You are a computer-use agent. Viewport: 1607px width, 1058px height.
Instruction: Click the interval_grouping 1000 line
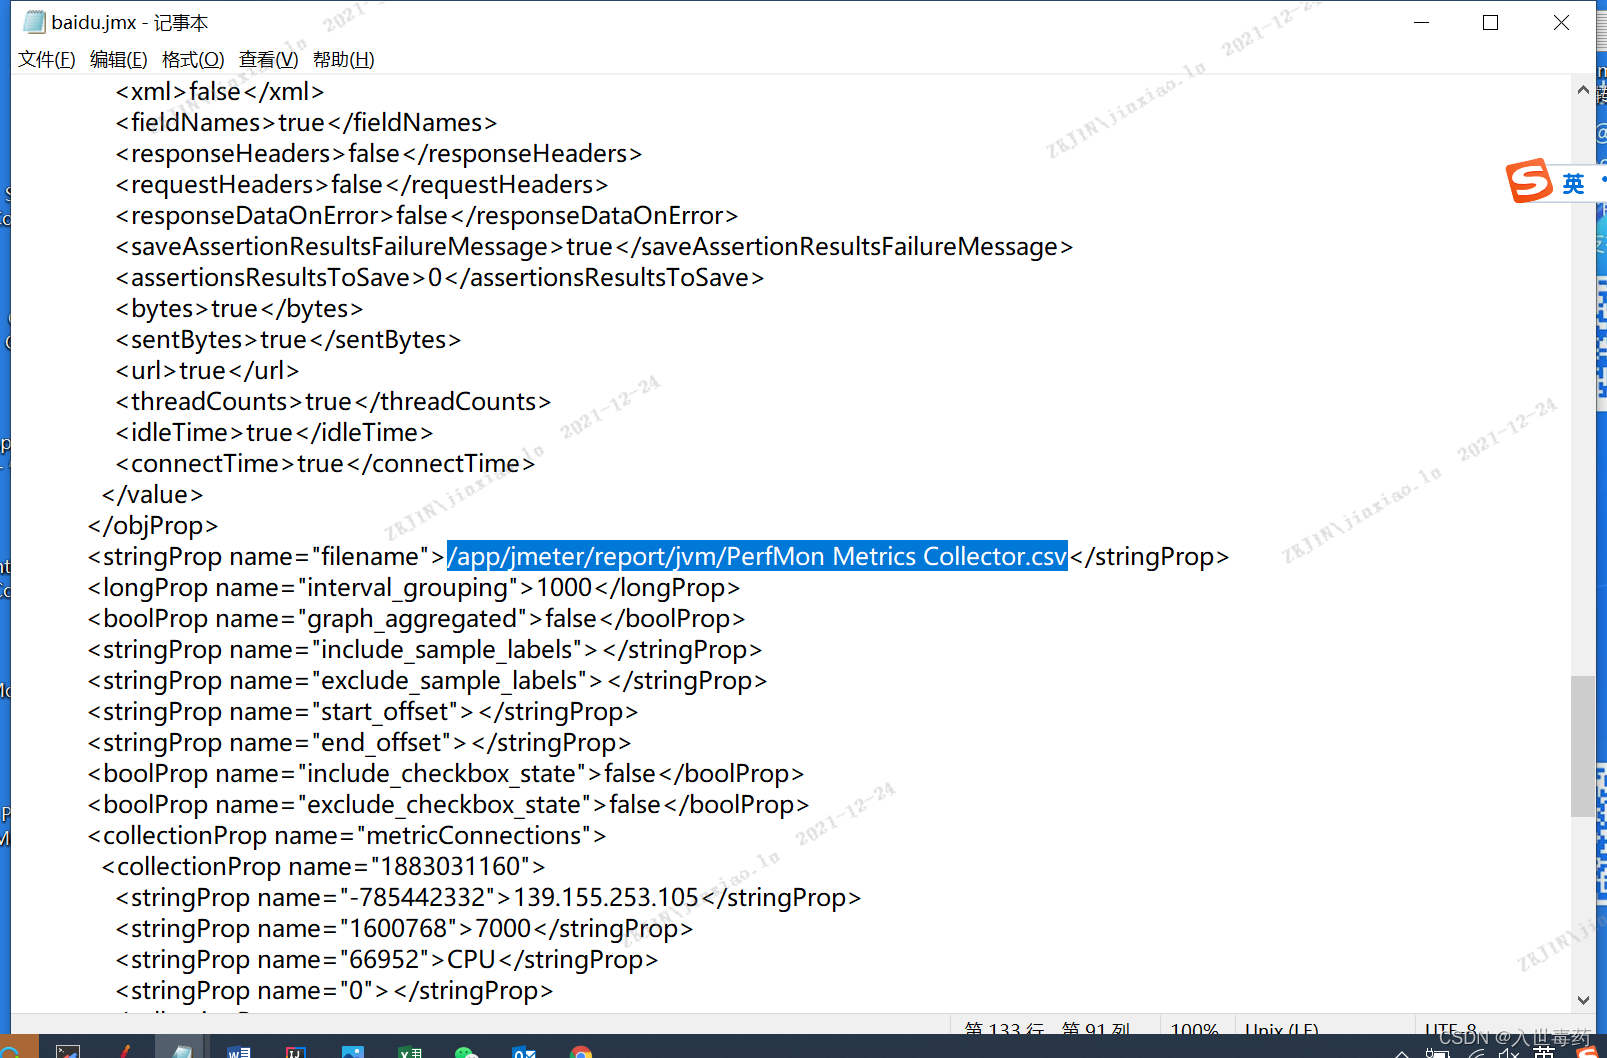click(x=414, y=588)
